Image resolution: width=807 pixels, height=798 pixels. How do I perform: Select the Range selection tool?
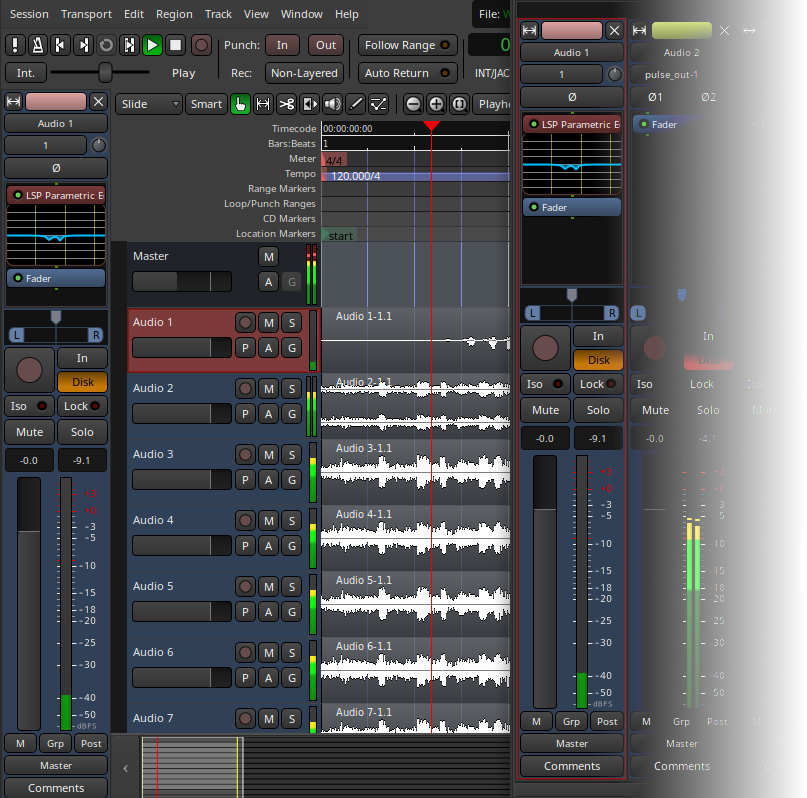pyautogui.click(x=263, y=104)
